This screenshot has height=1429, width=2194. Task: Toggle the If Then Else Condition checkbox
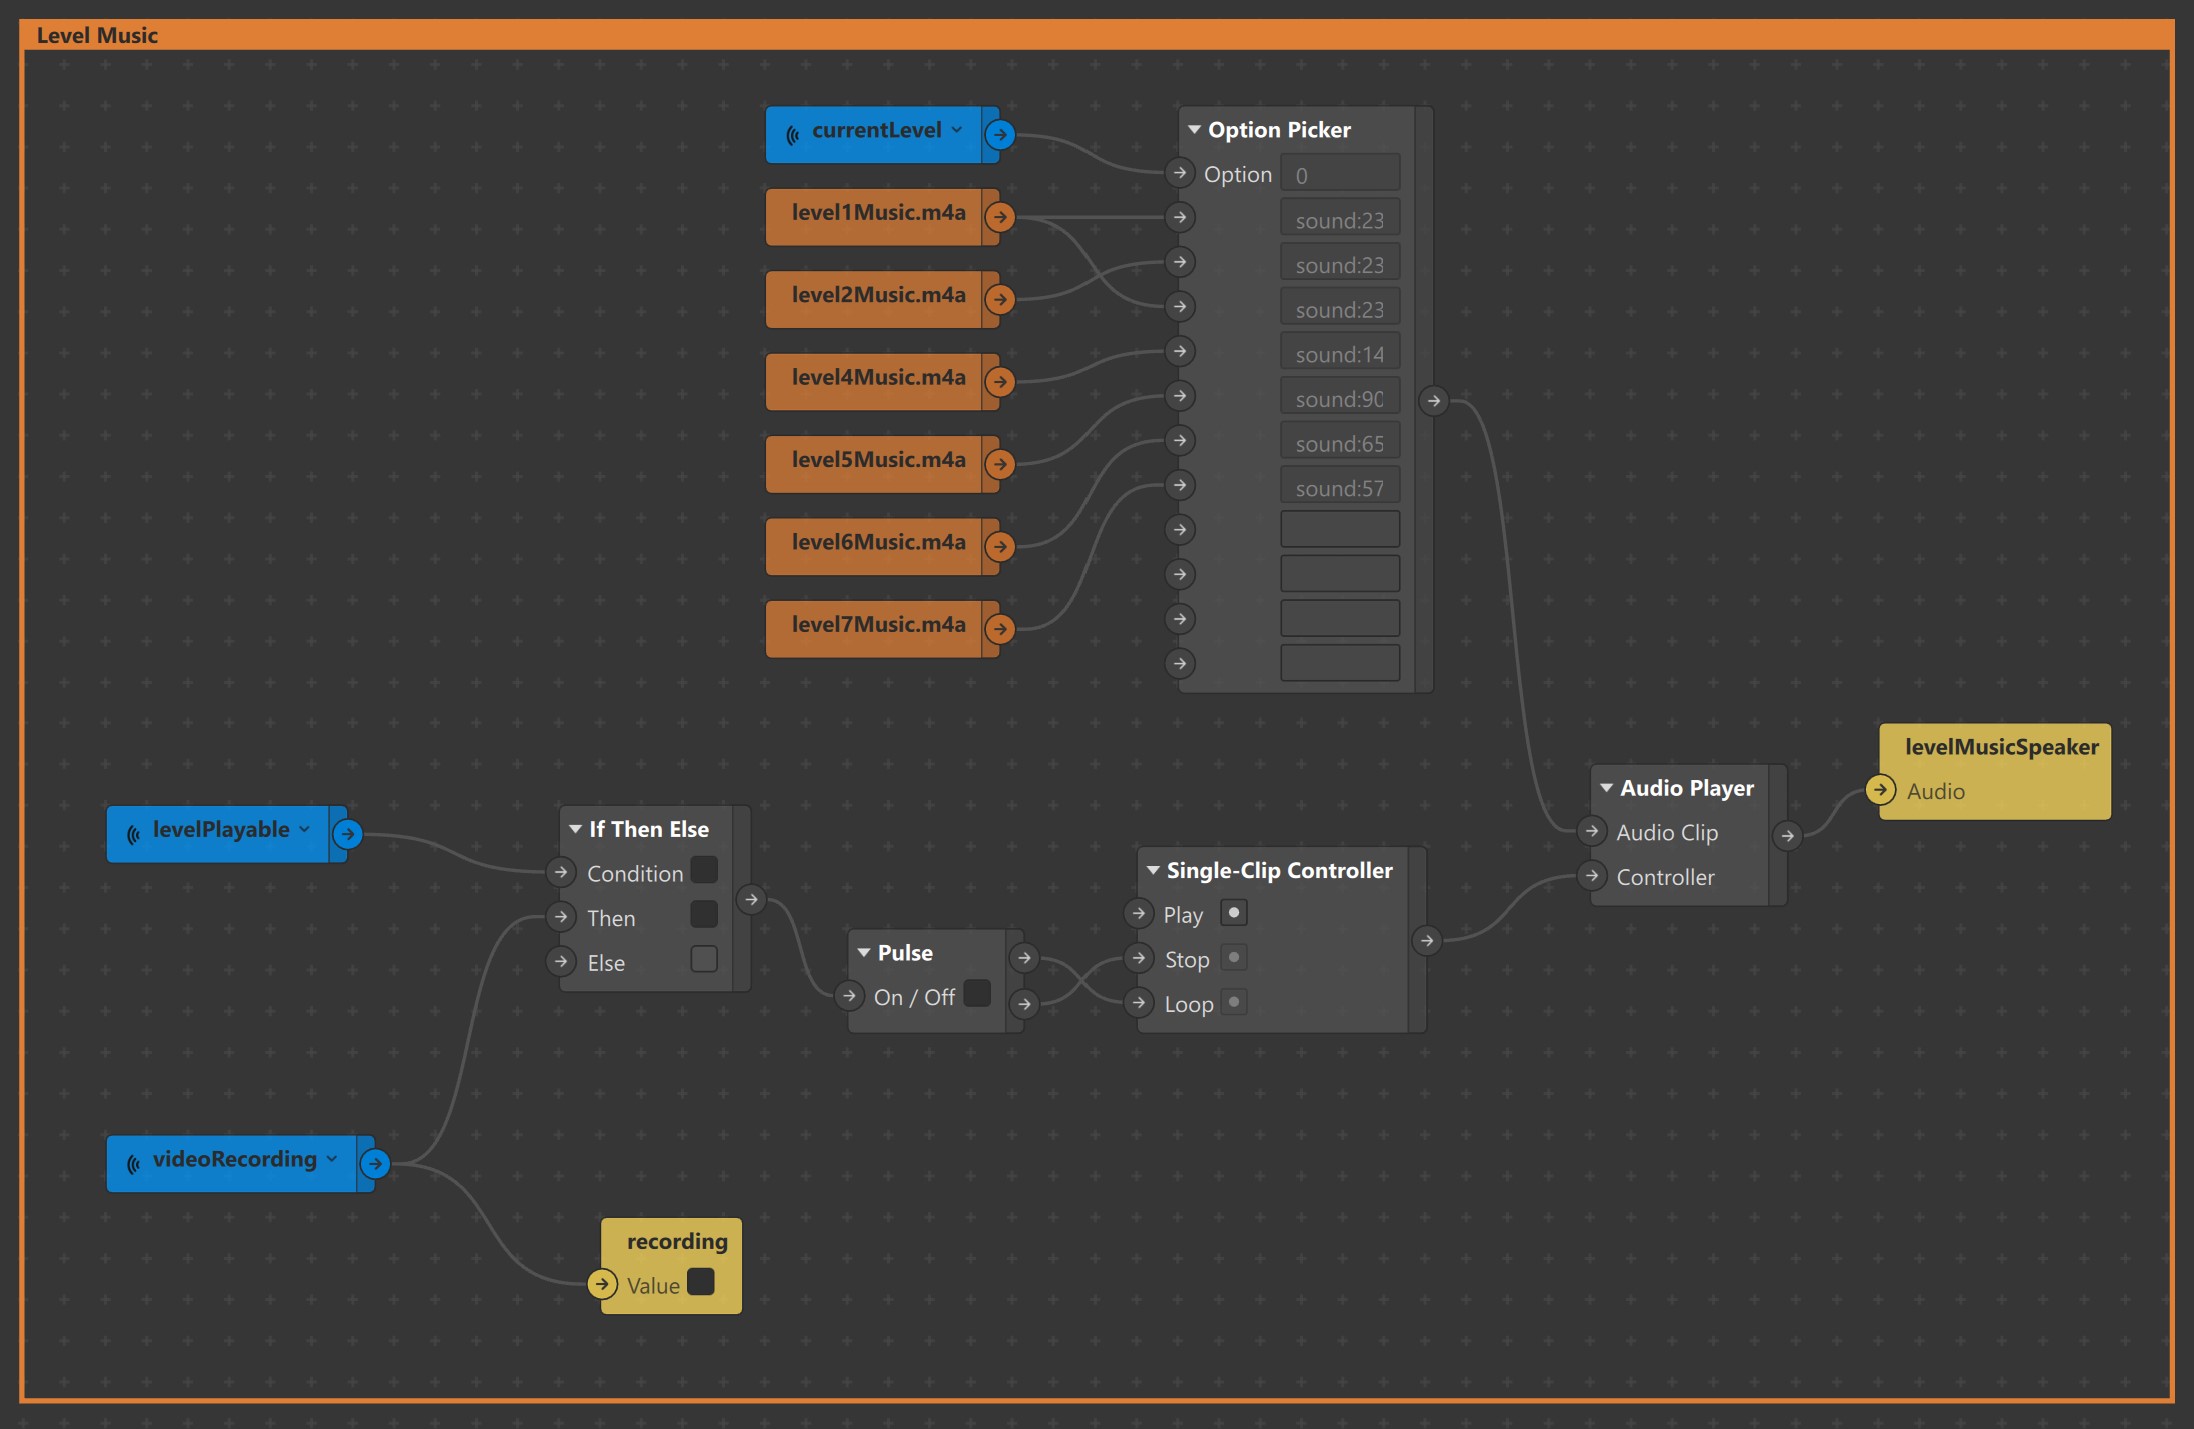pyautogui.click(x=704, y=871)
